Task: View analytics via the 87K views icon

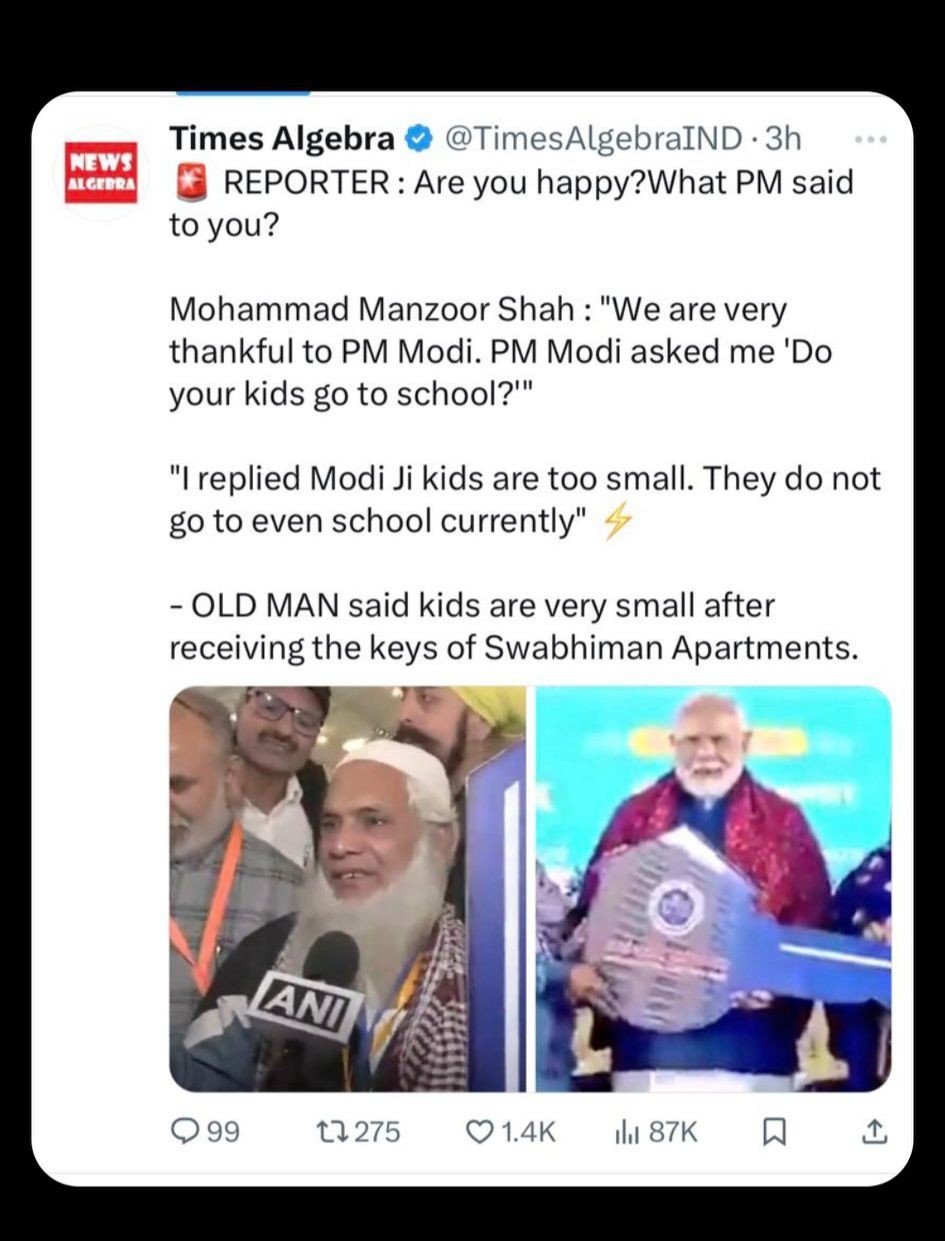Action: tap(626, 1131)
